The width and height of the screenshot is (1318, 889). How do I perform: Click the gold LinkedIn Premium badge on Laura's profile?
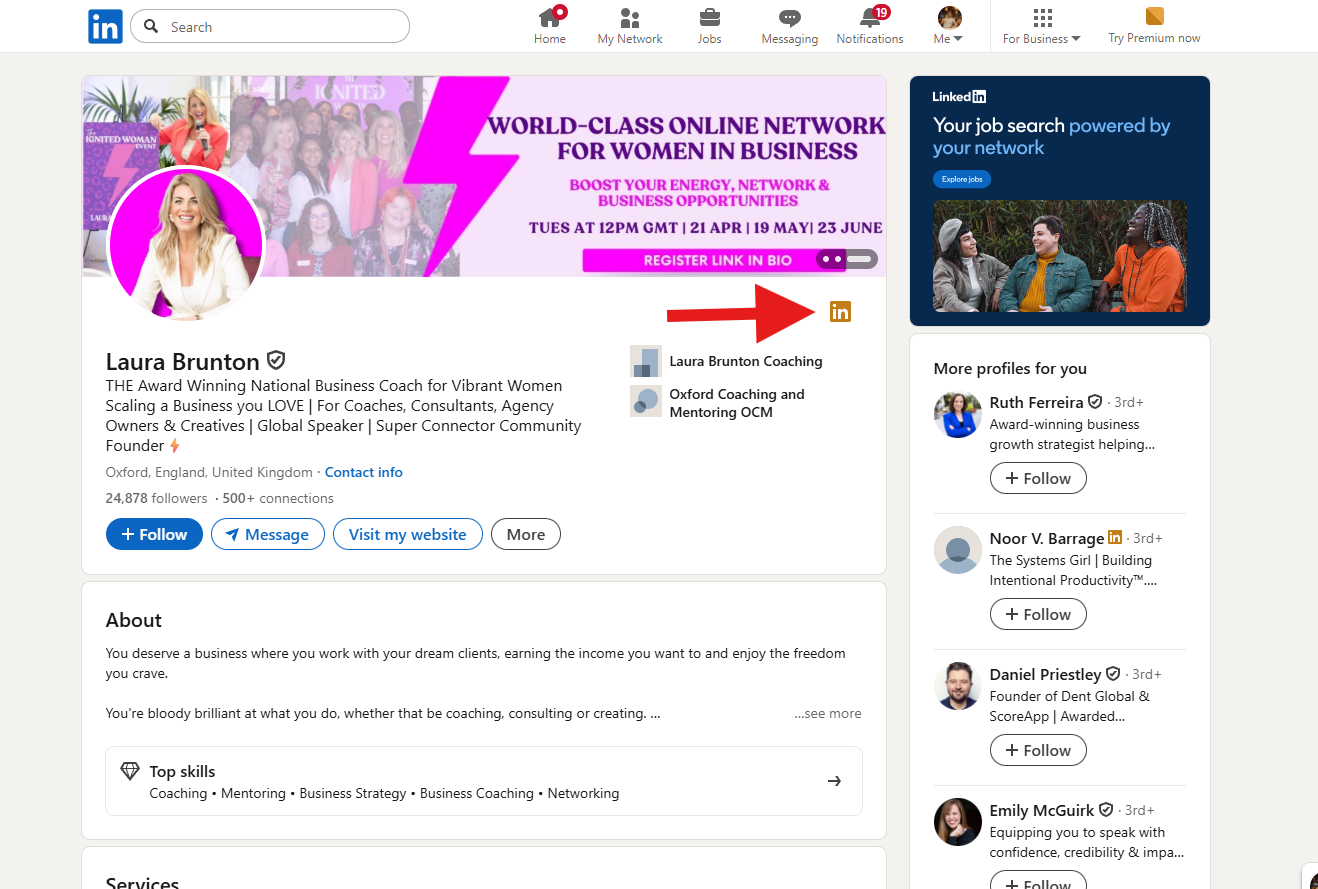click(x=840, y=312)
